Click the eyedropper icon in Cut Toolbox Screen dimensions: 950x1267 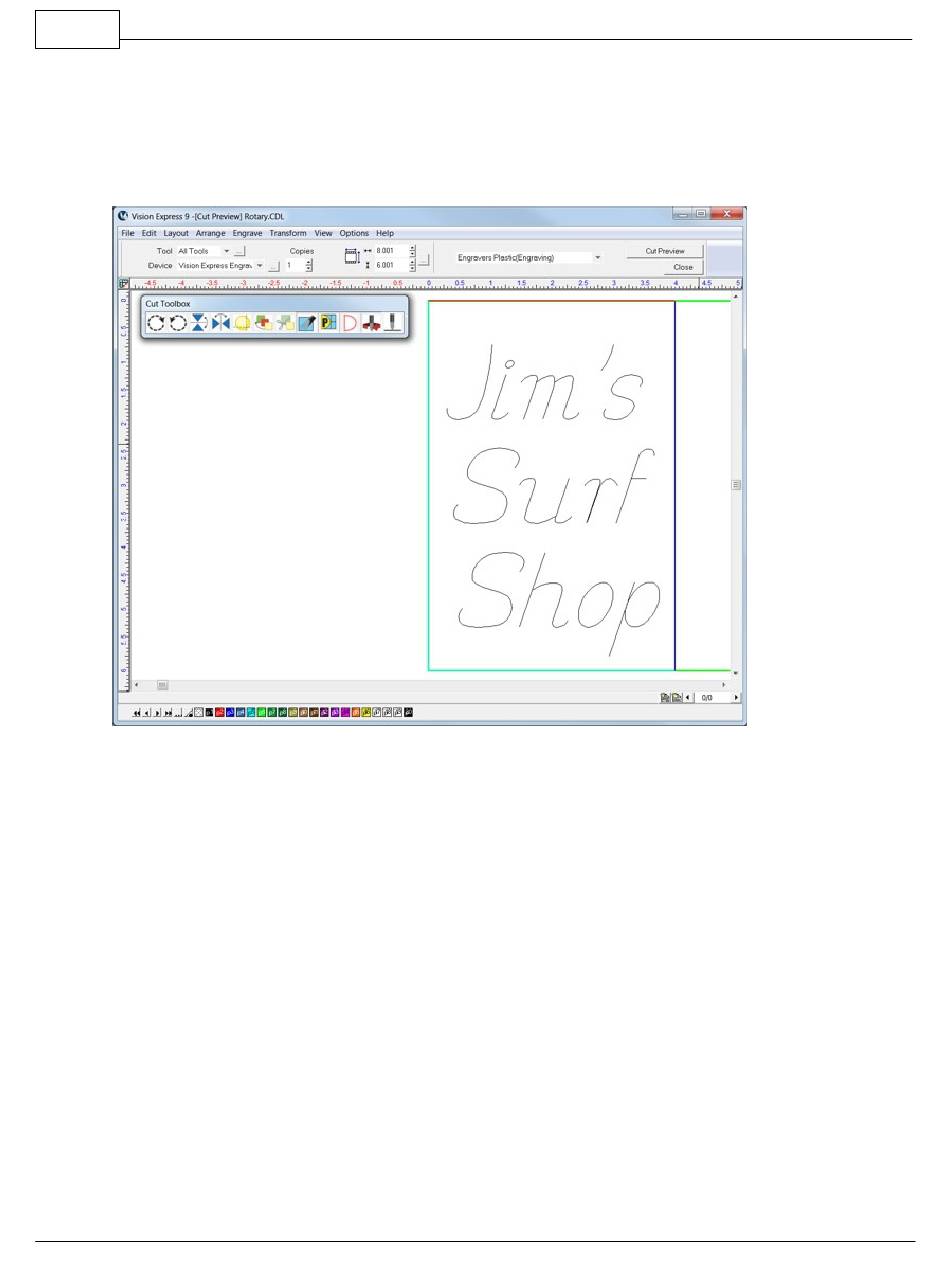[x=307, y=323]
